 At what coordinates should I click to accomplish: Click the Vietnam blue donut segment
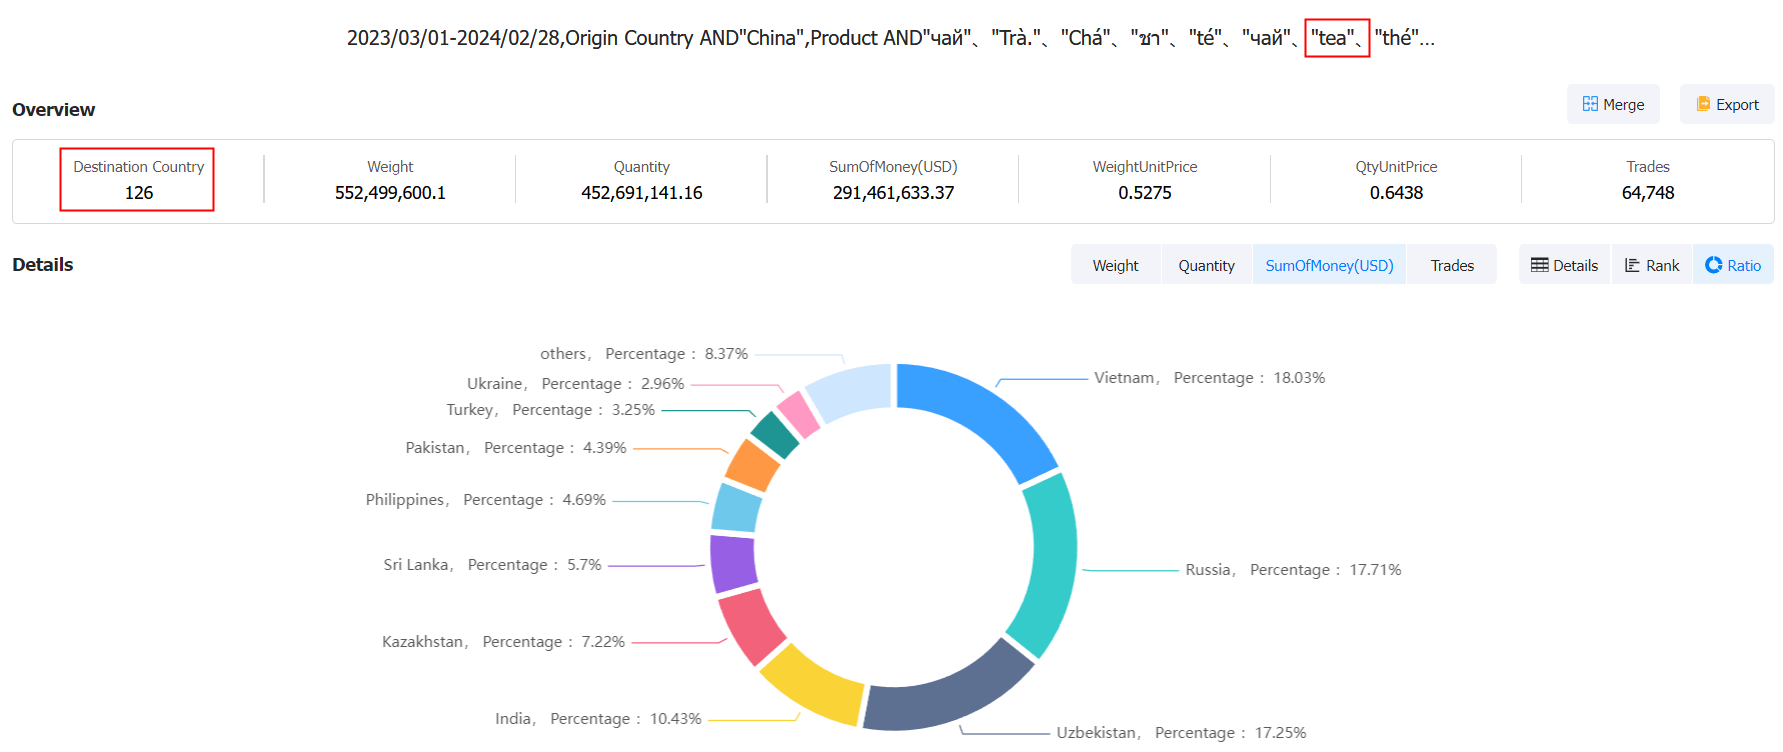985,413
